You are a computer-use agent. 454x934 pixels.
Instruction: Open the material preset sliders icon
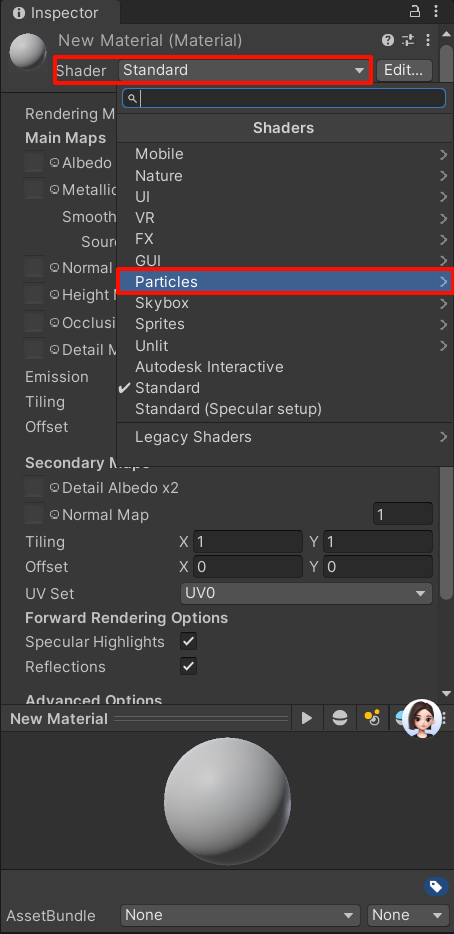[x=408, y=41]
